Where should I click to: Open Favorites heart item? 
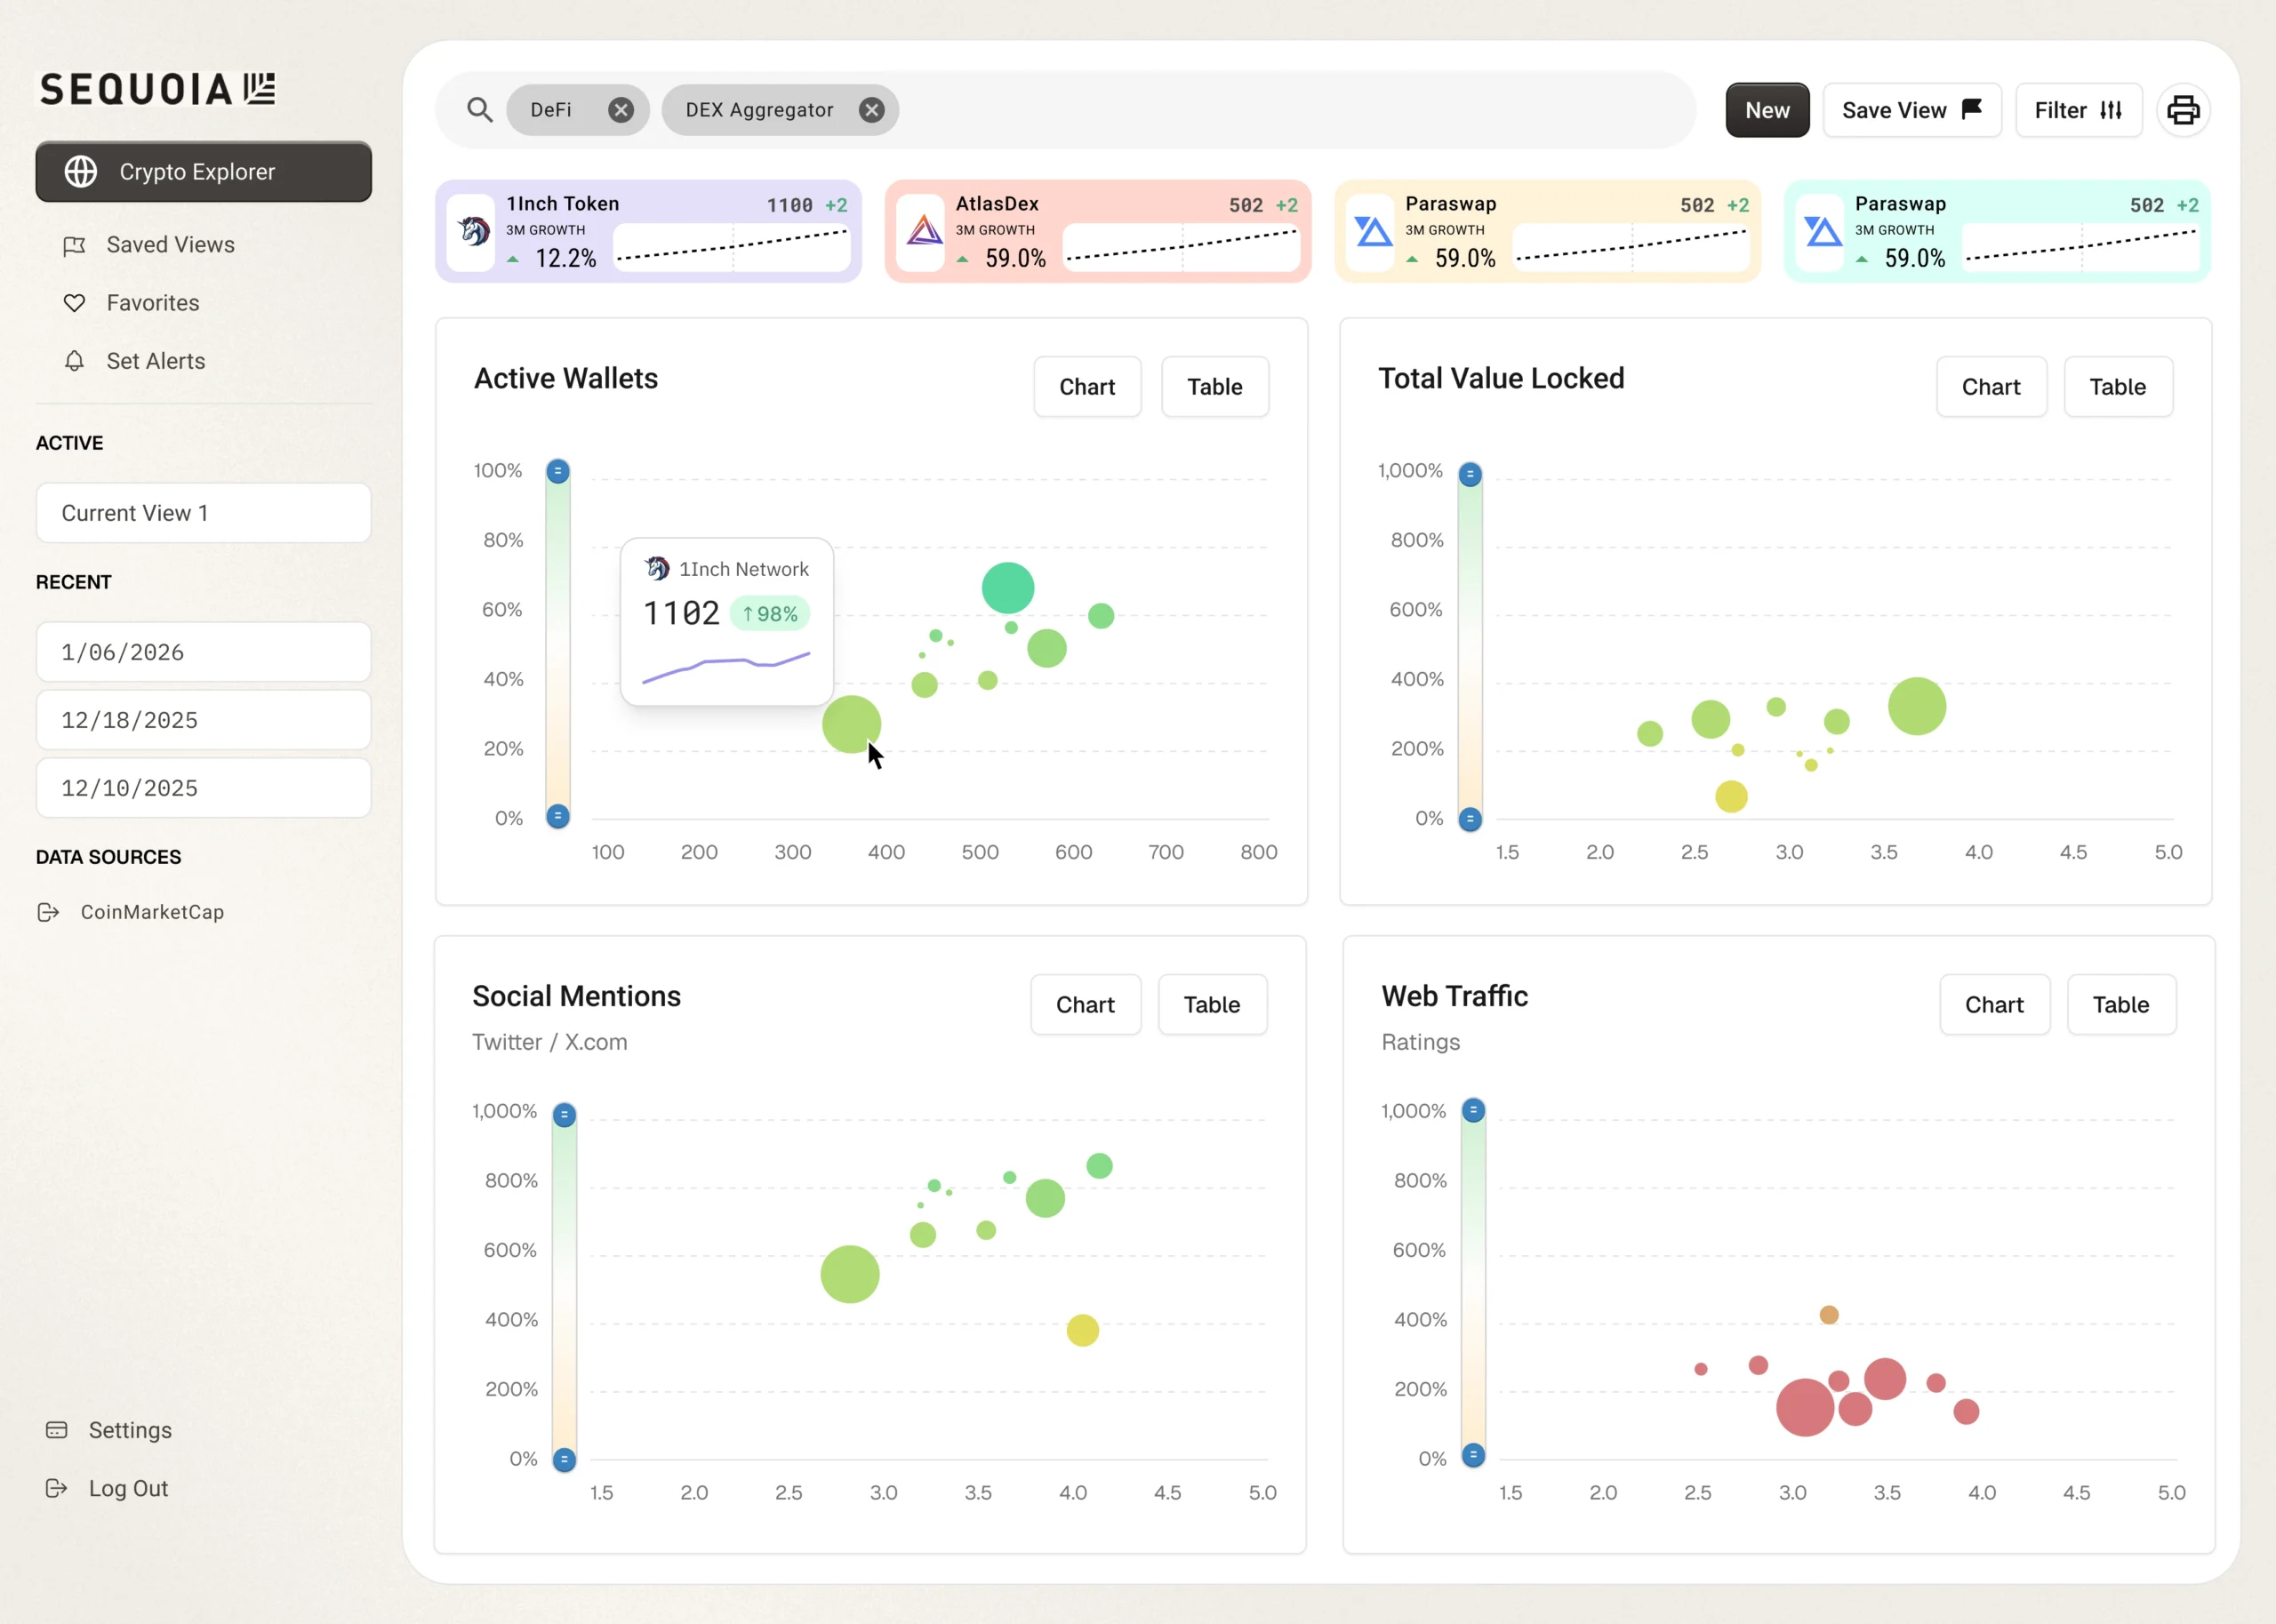coord(152,303)
